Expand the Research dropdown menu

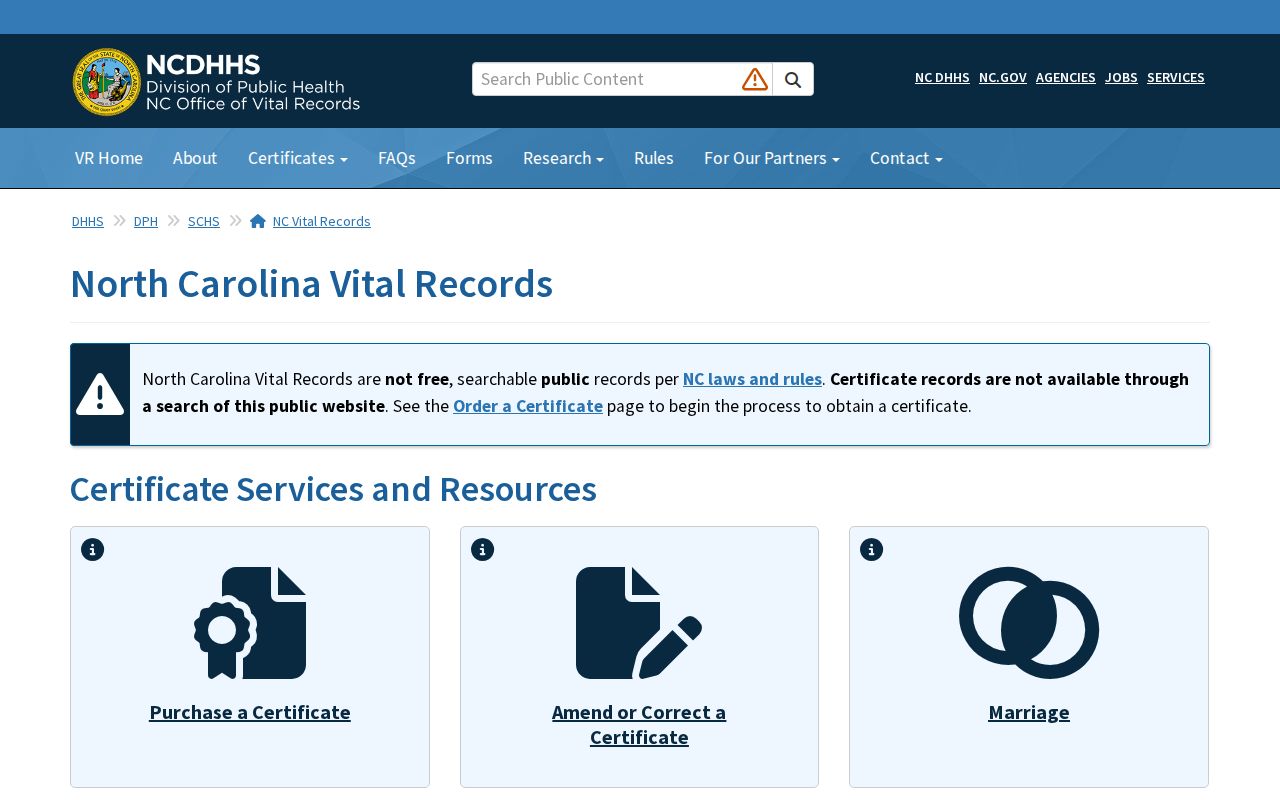[563, 158]
